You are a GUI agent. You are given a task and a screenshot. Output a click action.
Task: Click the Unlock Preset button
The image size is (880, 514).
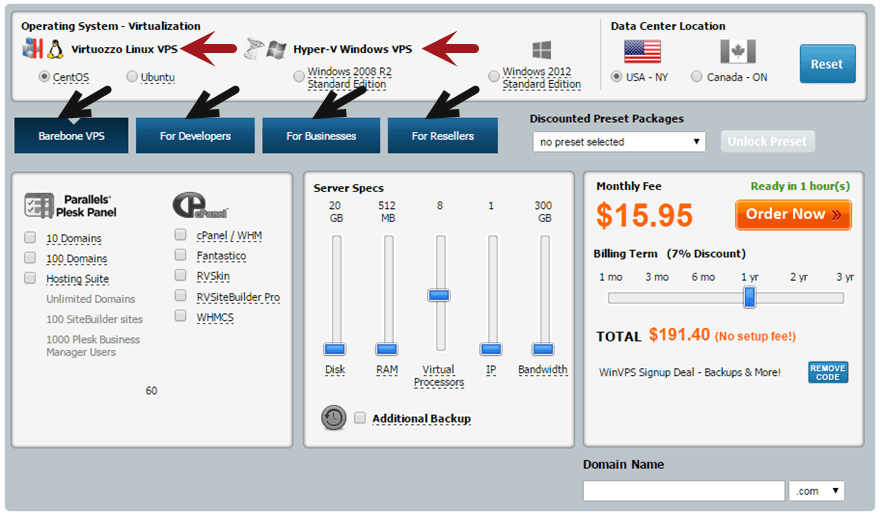(x=767, y=141)
